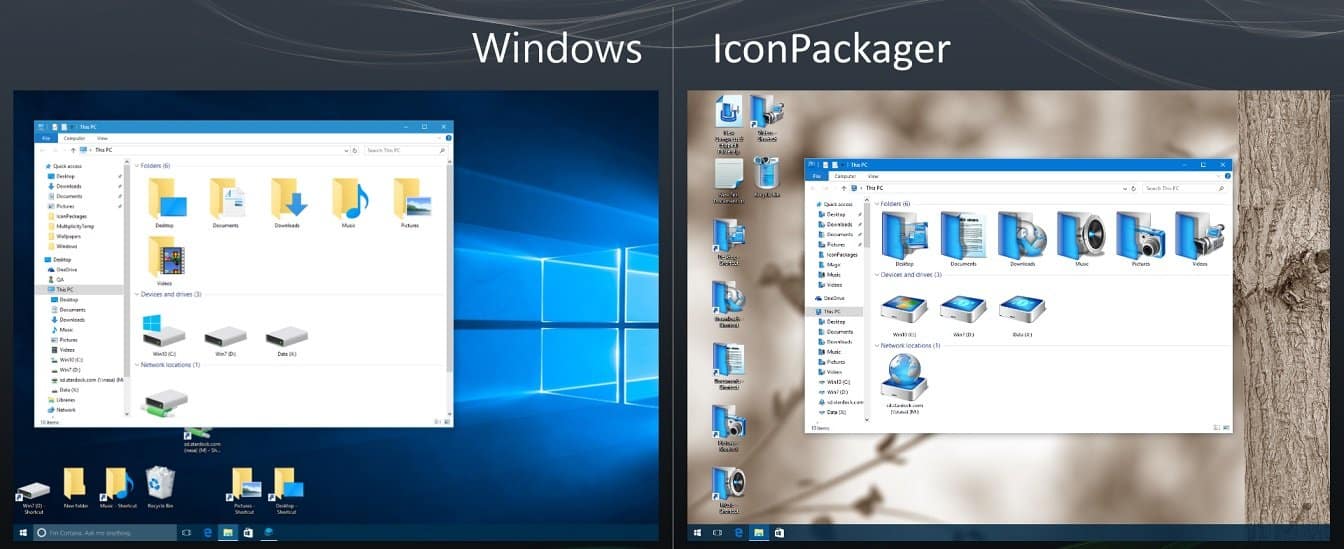This screenshot has width=1344, height=549.
Task: Open File tab in IconPackager explorer
Action: point(816,176)
